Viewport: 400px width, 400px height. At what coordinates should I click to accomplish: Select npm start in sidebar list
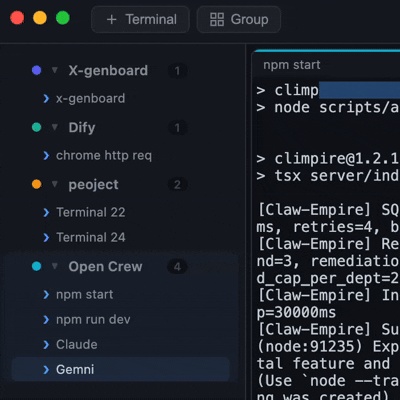tap(120, 295)
